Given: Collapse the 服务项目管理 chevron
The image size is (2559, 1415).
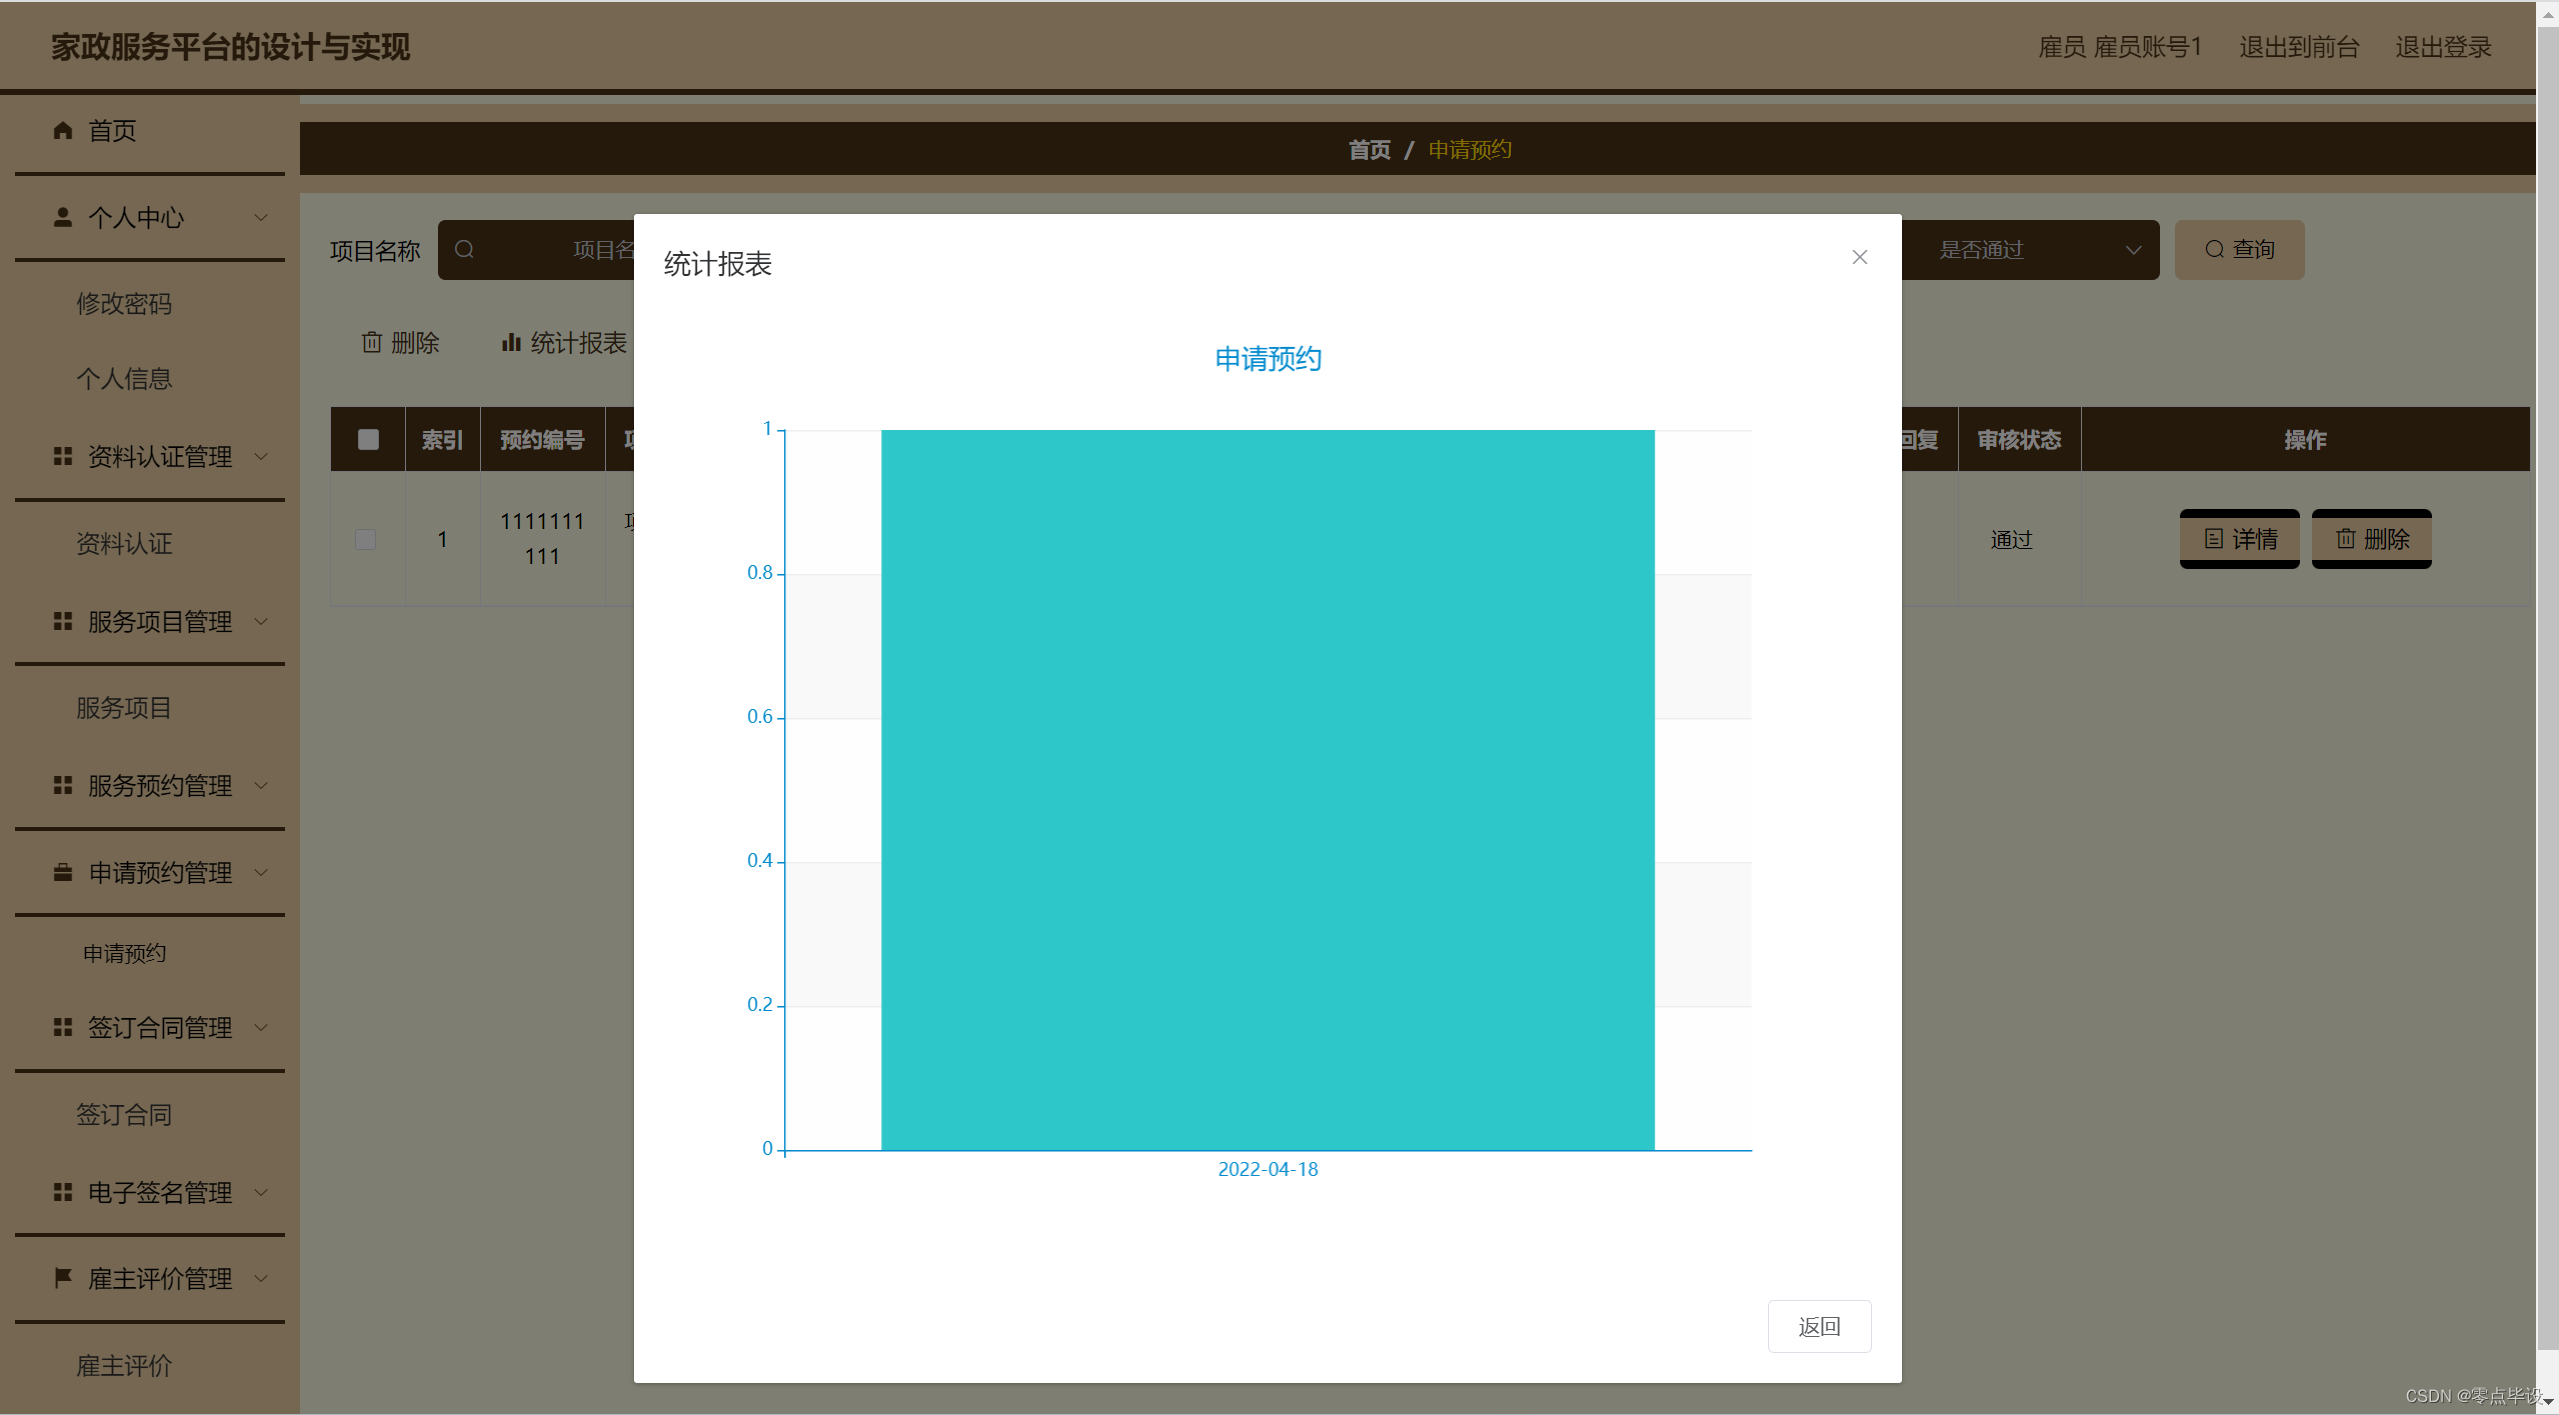Looking at the screenshot, I should click(x=261, y=621).
